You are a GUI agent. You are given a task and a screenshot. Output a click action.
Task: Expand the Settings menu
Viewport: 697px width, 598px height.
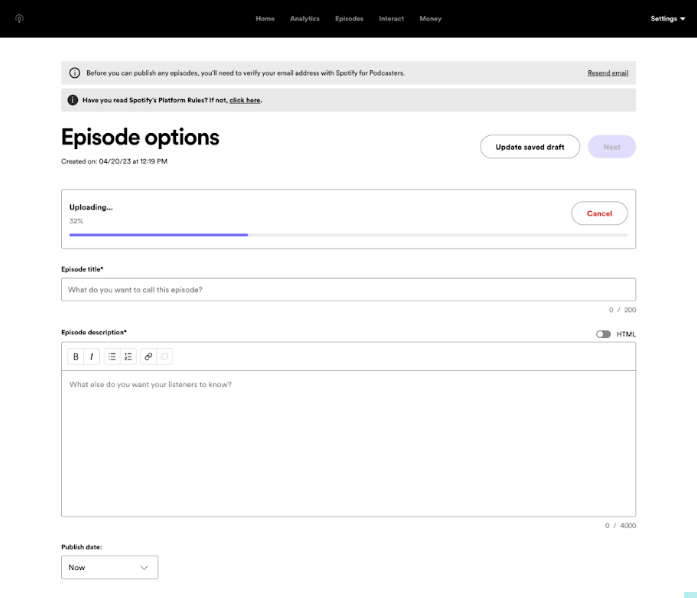pos(667,18)
